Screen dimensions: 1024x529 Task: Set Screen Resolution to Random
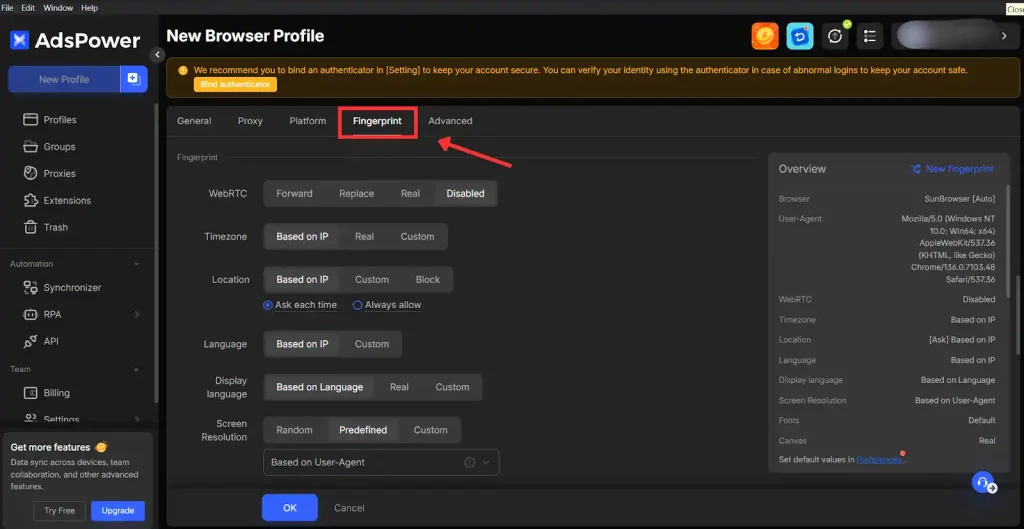point(294,430)
